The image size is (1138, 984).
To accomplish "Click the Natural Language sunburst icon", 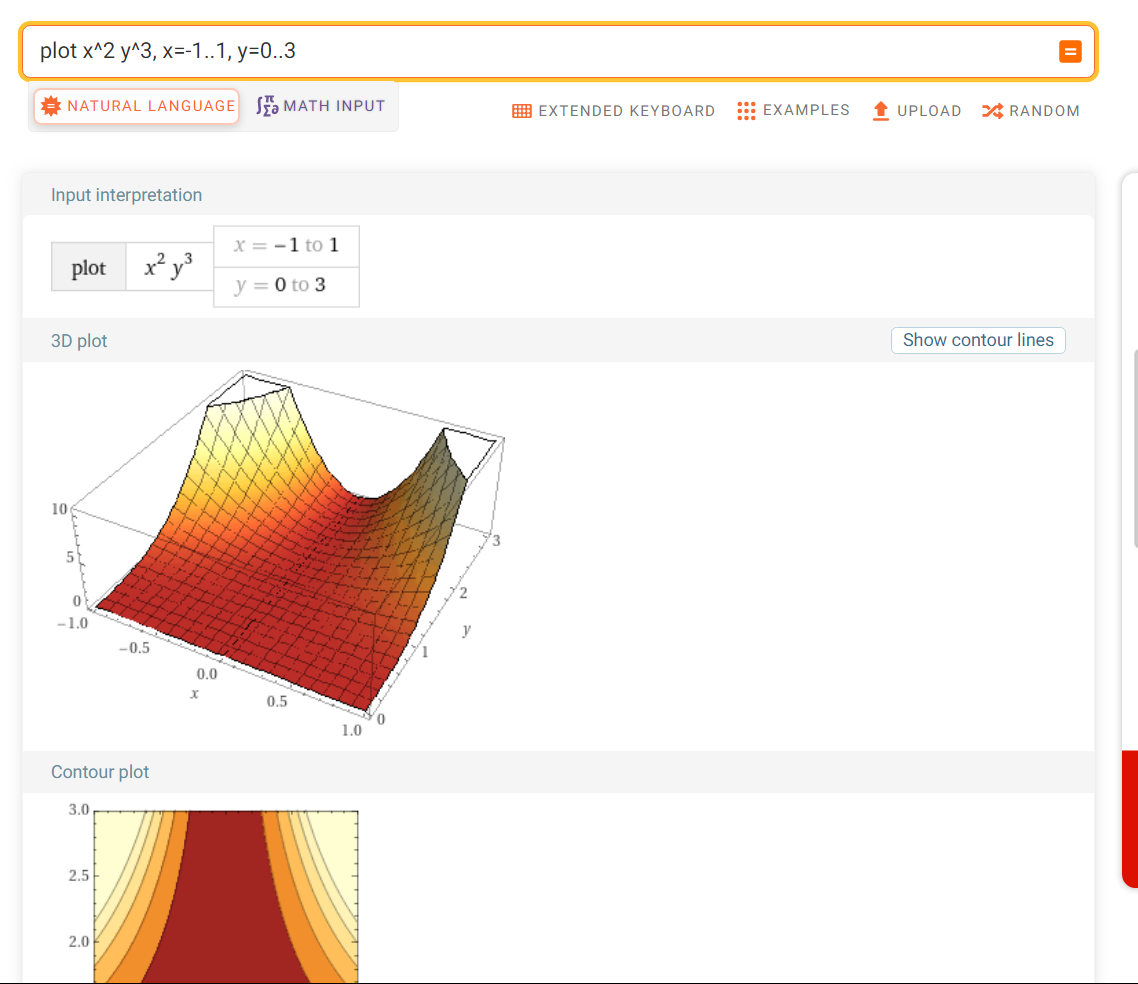I will click(x=51, y=106).
